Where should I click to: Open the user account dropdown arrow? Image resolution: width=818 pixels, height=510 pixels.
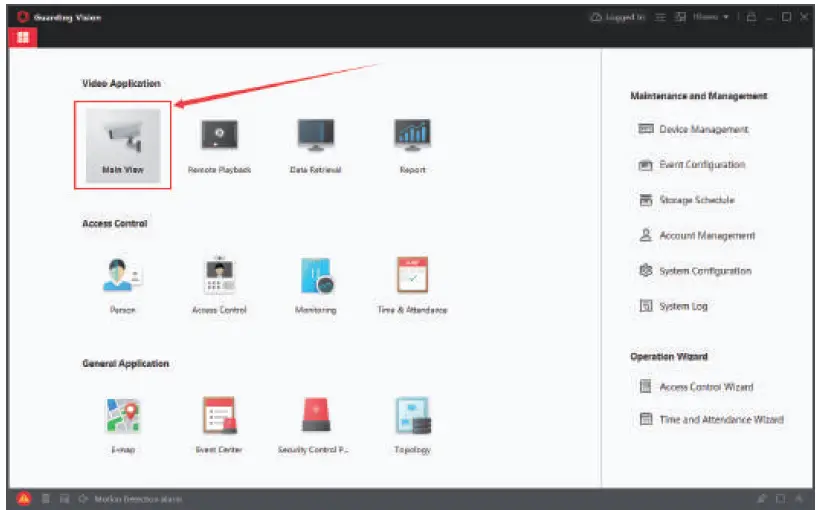726,17
